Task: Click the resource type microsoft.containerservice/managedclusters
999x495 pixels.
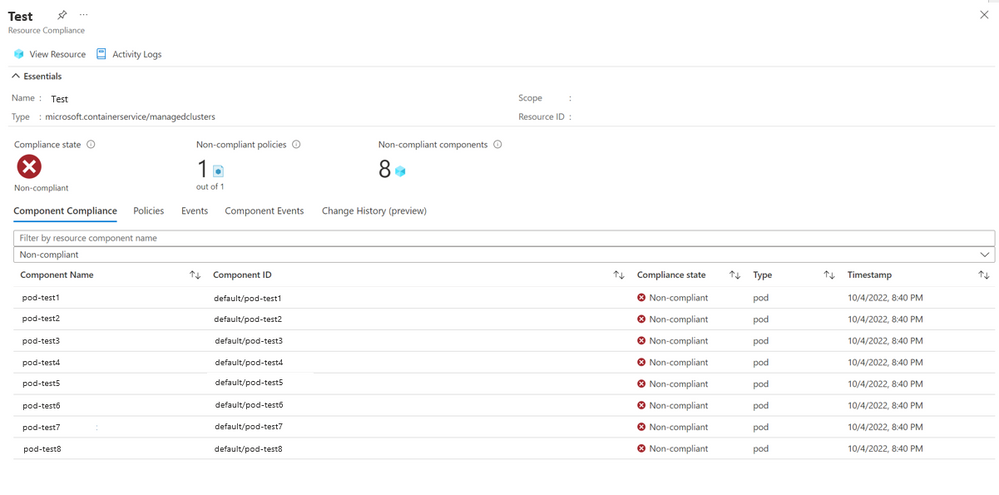Action: point(130,117)
